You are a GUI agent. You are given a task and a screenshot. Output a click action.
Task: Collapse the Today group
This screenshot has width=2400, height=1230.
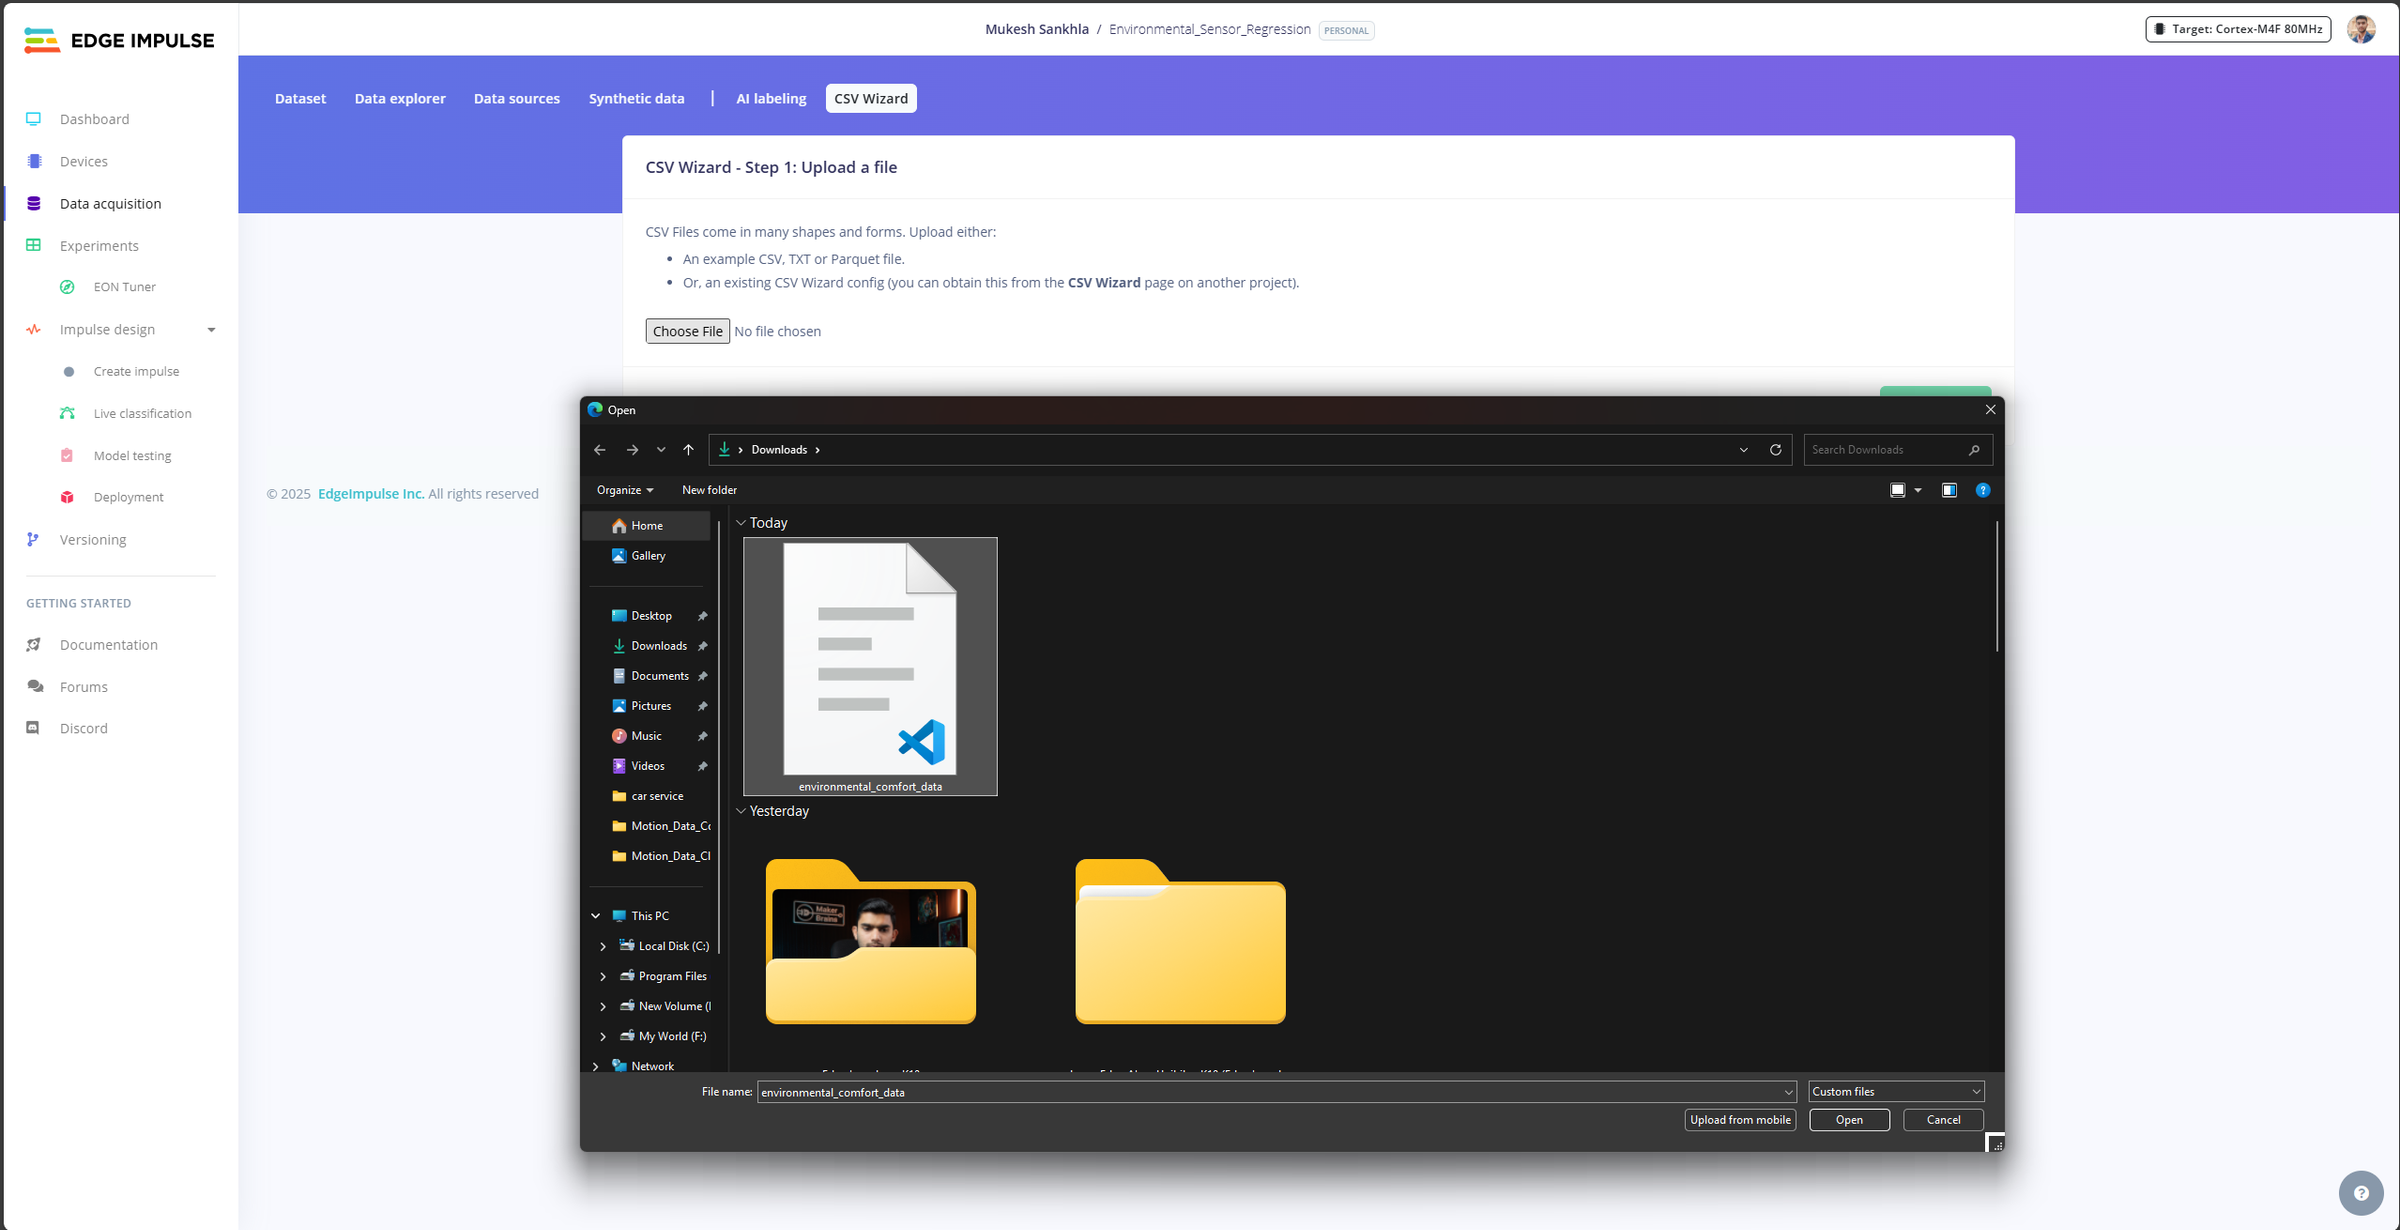pyautogui.click(x=741, y=522)
